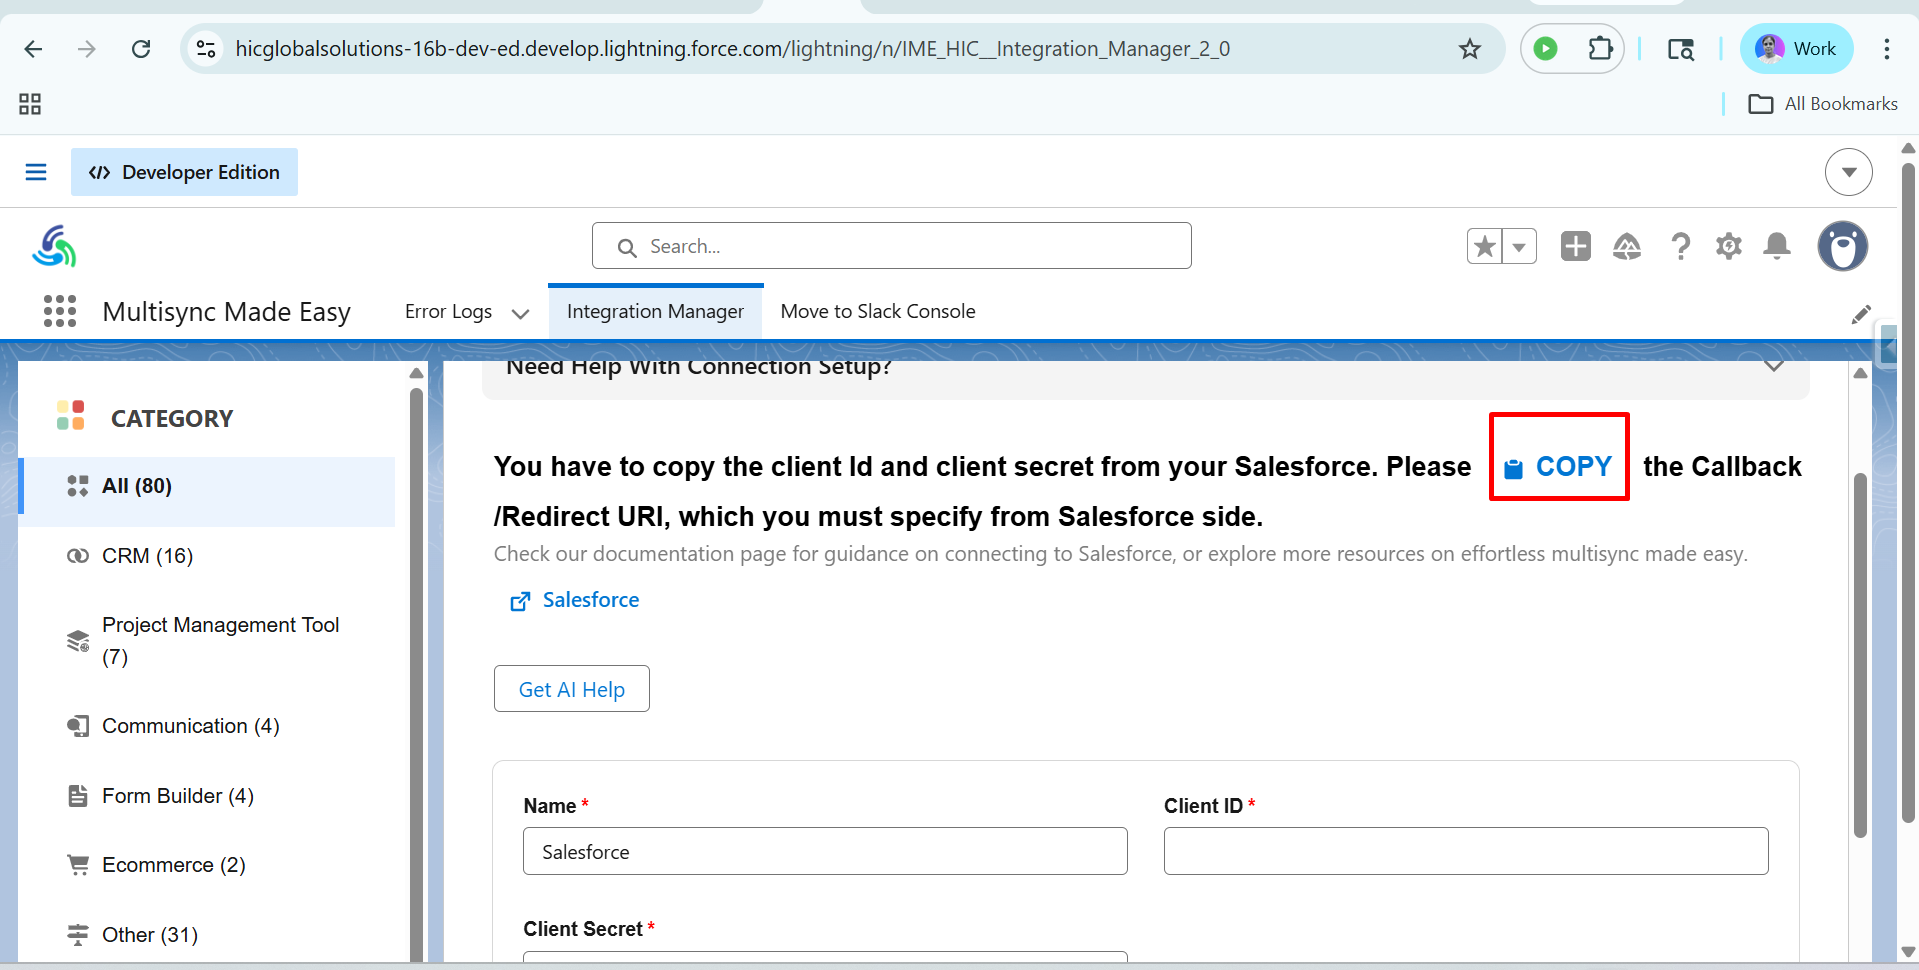Select the Integration Manager tab
The width and height of the screenshot is (1919, 970).
click(655, 311)
